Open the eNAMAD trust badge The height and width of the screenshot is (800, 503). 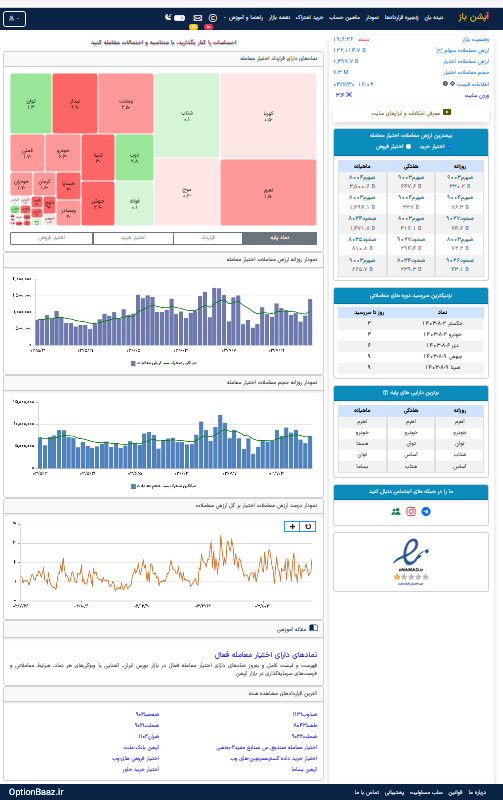pos(411,562)
